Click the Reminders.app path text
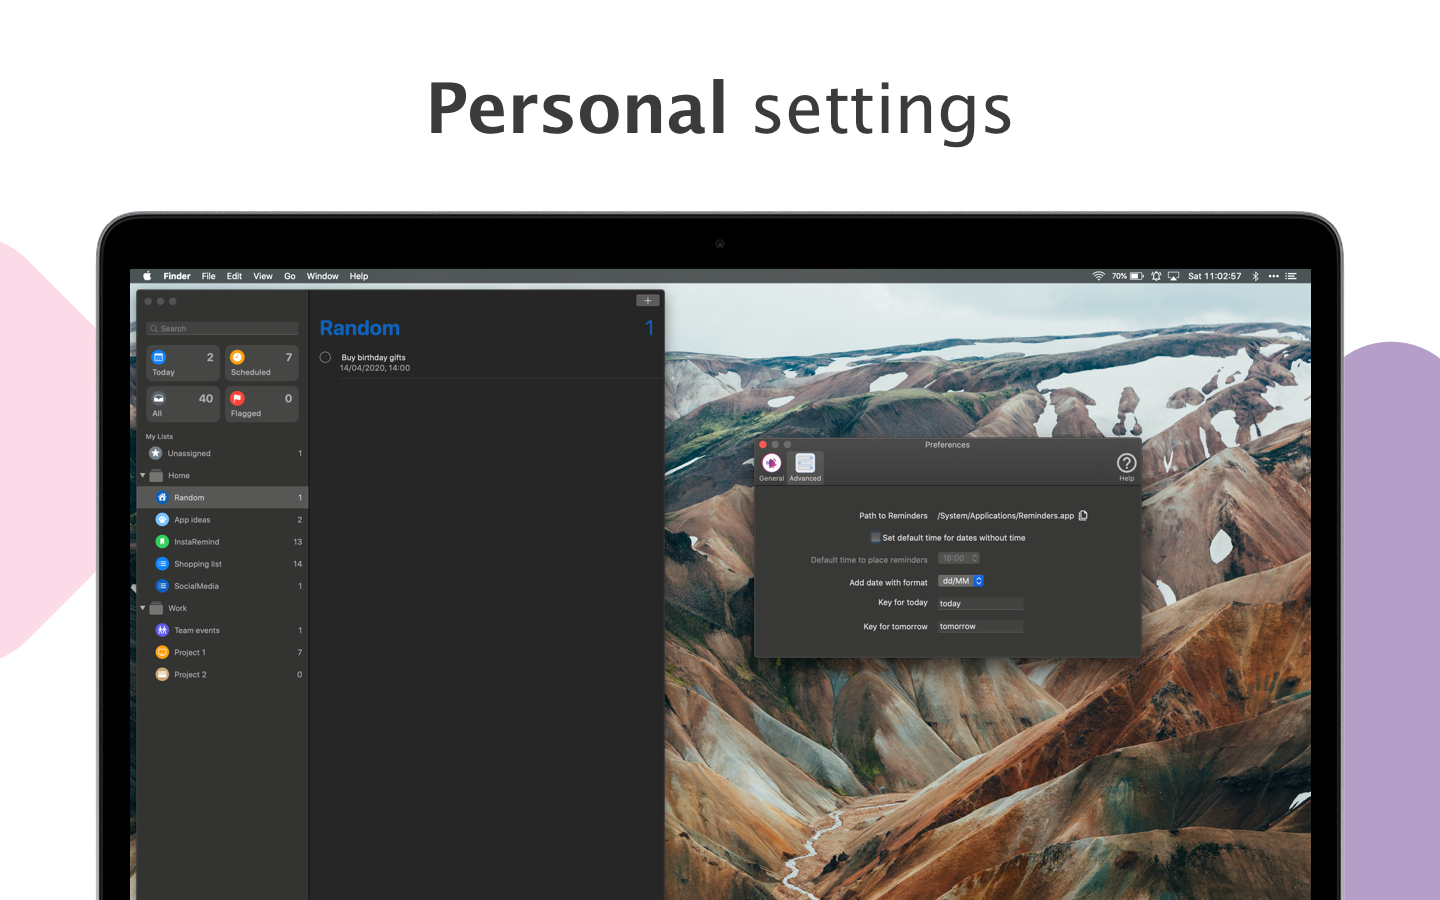This screenshot has width=1440, height=900. point(1005,516)
